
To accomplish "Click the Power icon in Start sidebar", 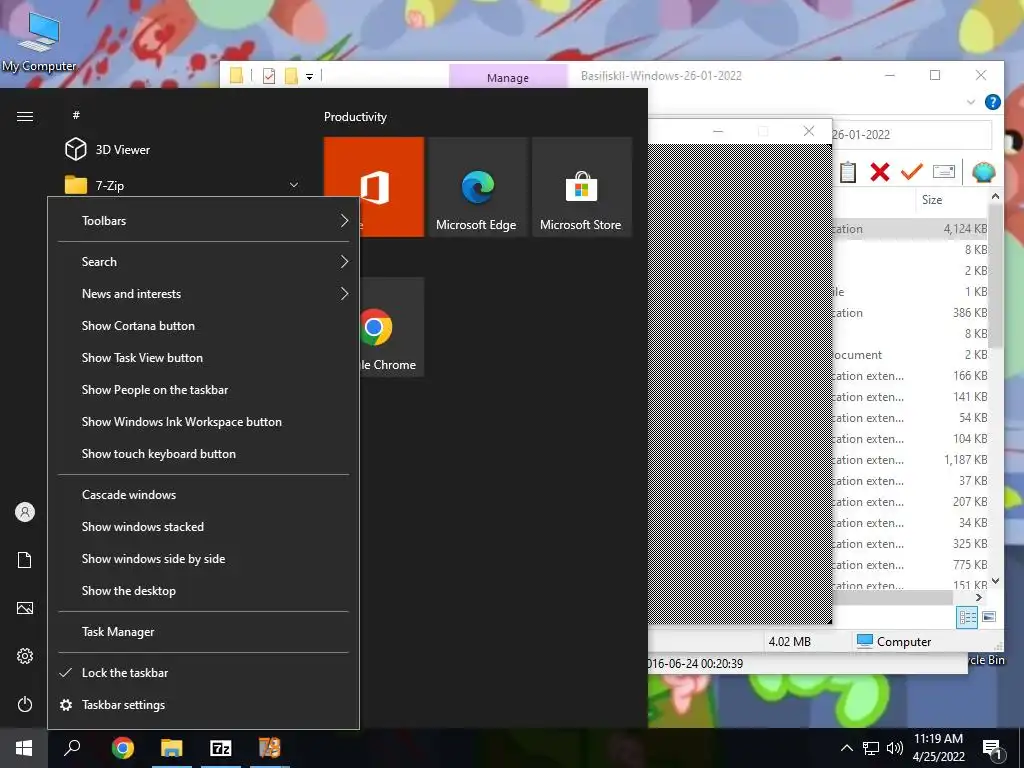I will [x=25, y=704].
